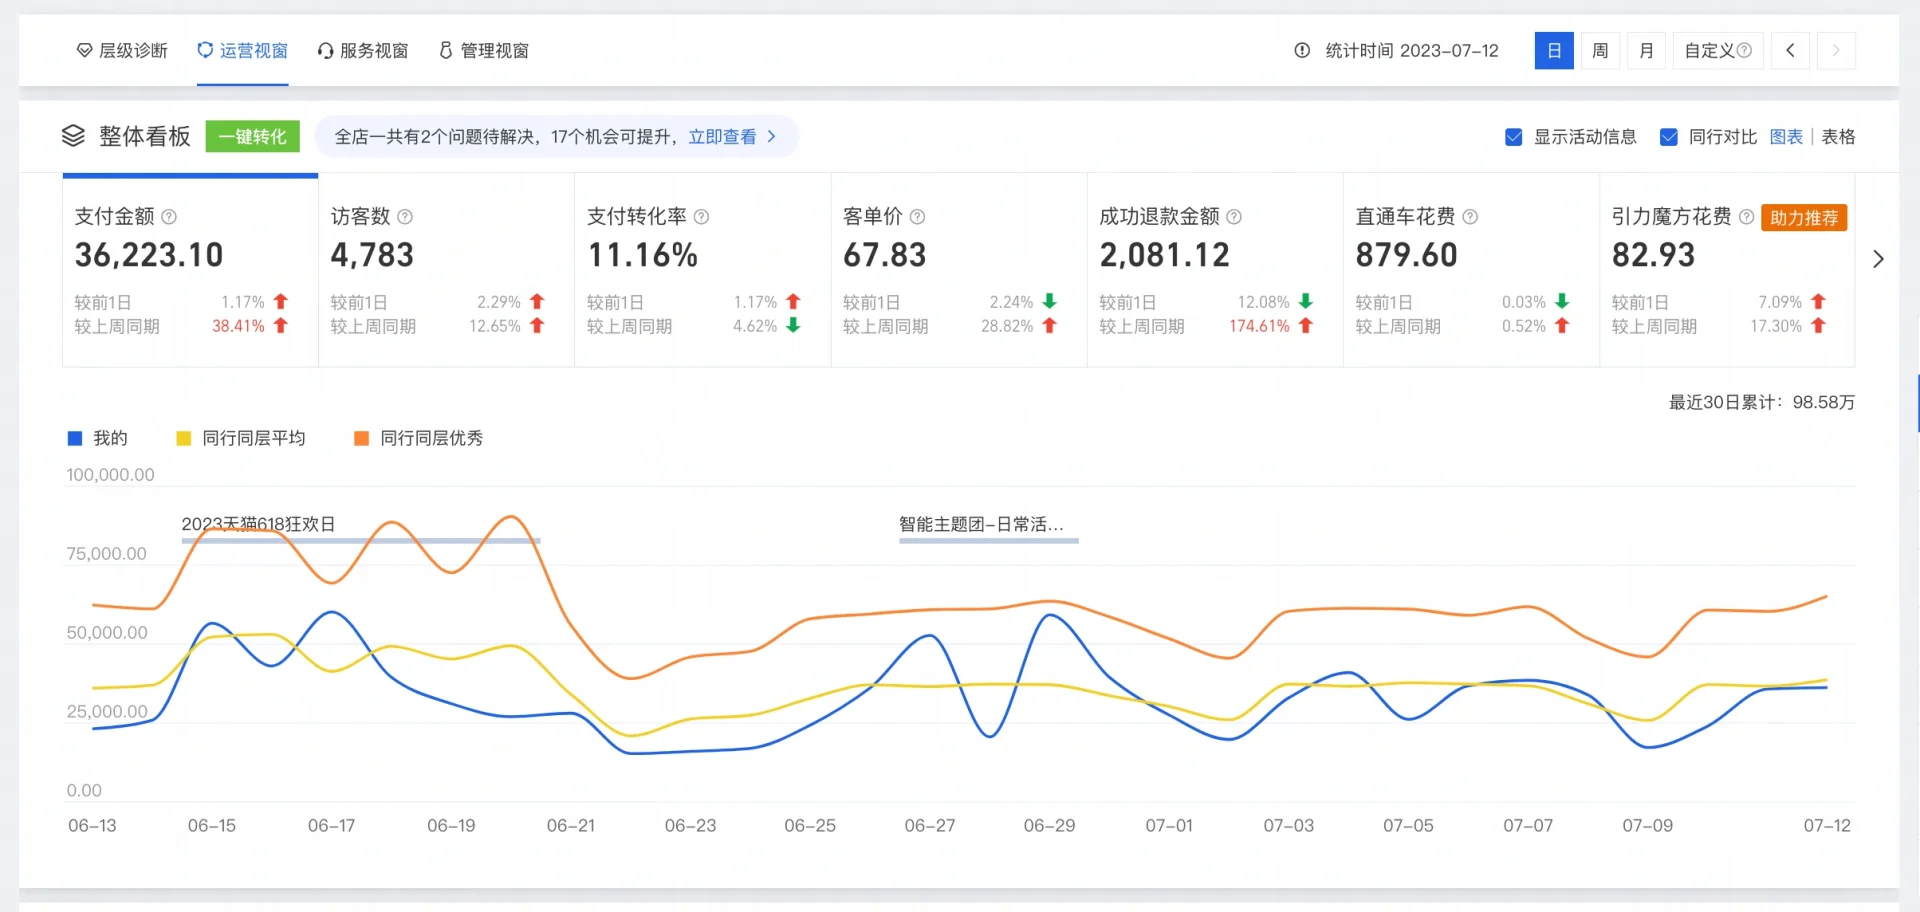Click the 统计时间 2023-07-12 date text

(1412, 50)
